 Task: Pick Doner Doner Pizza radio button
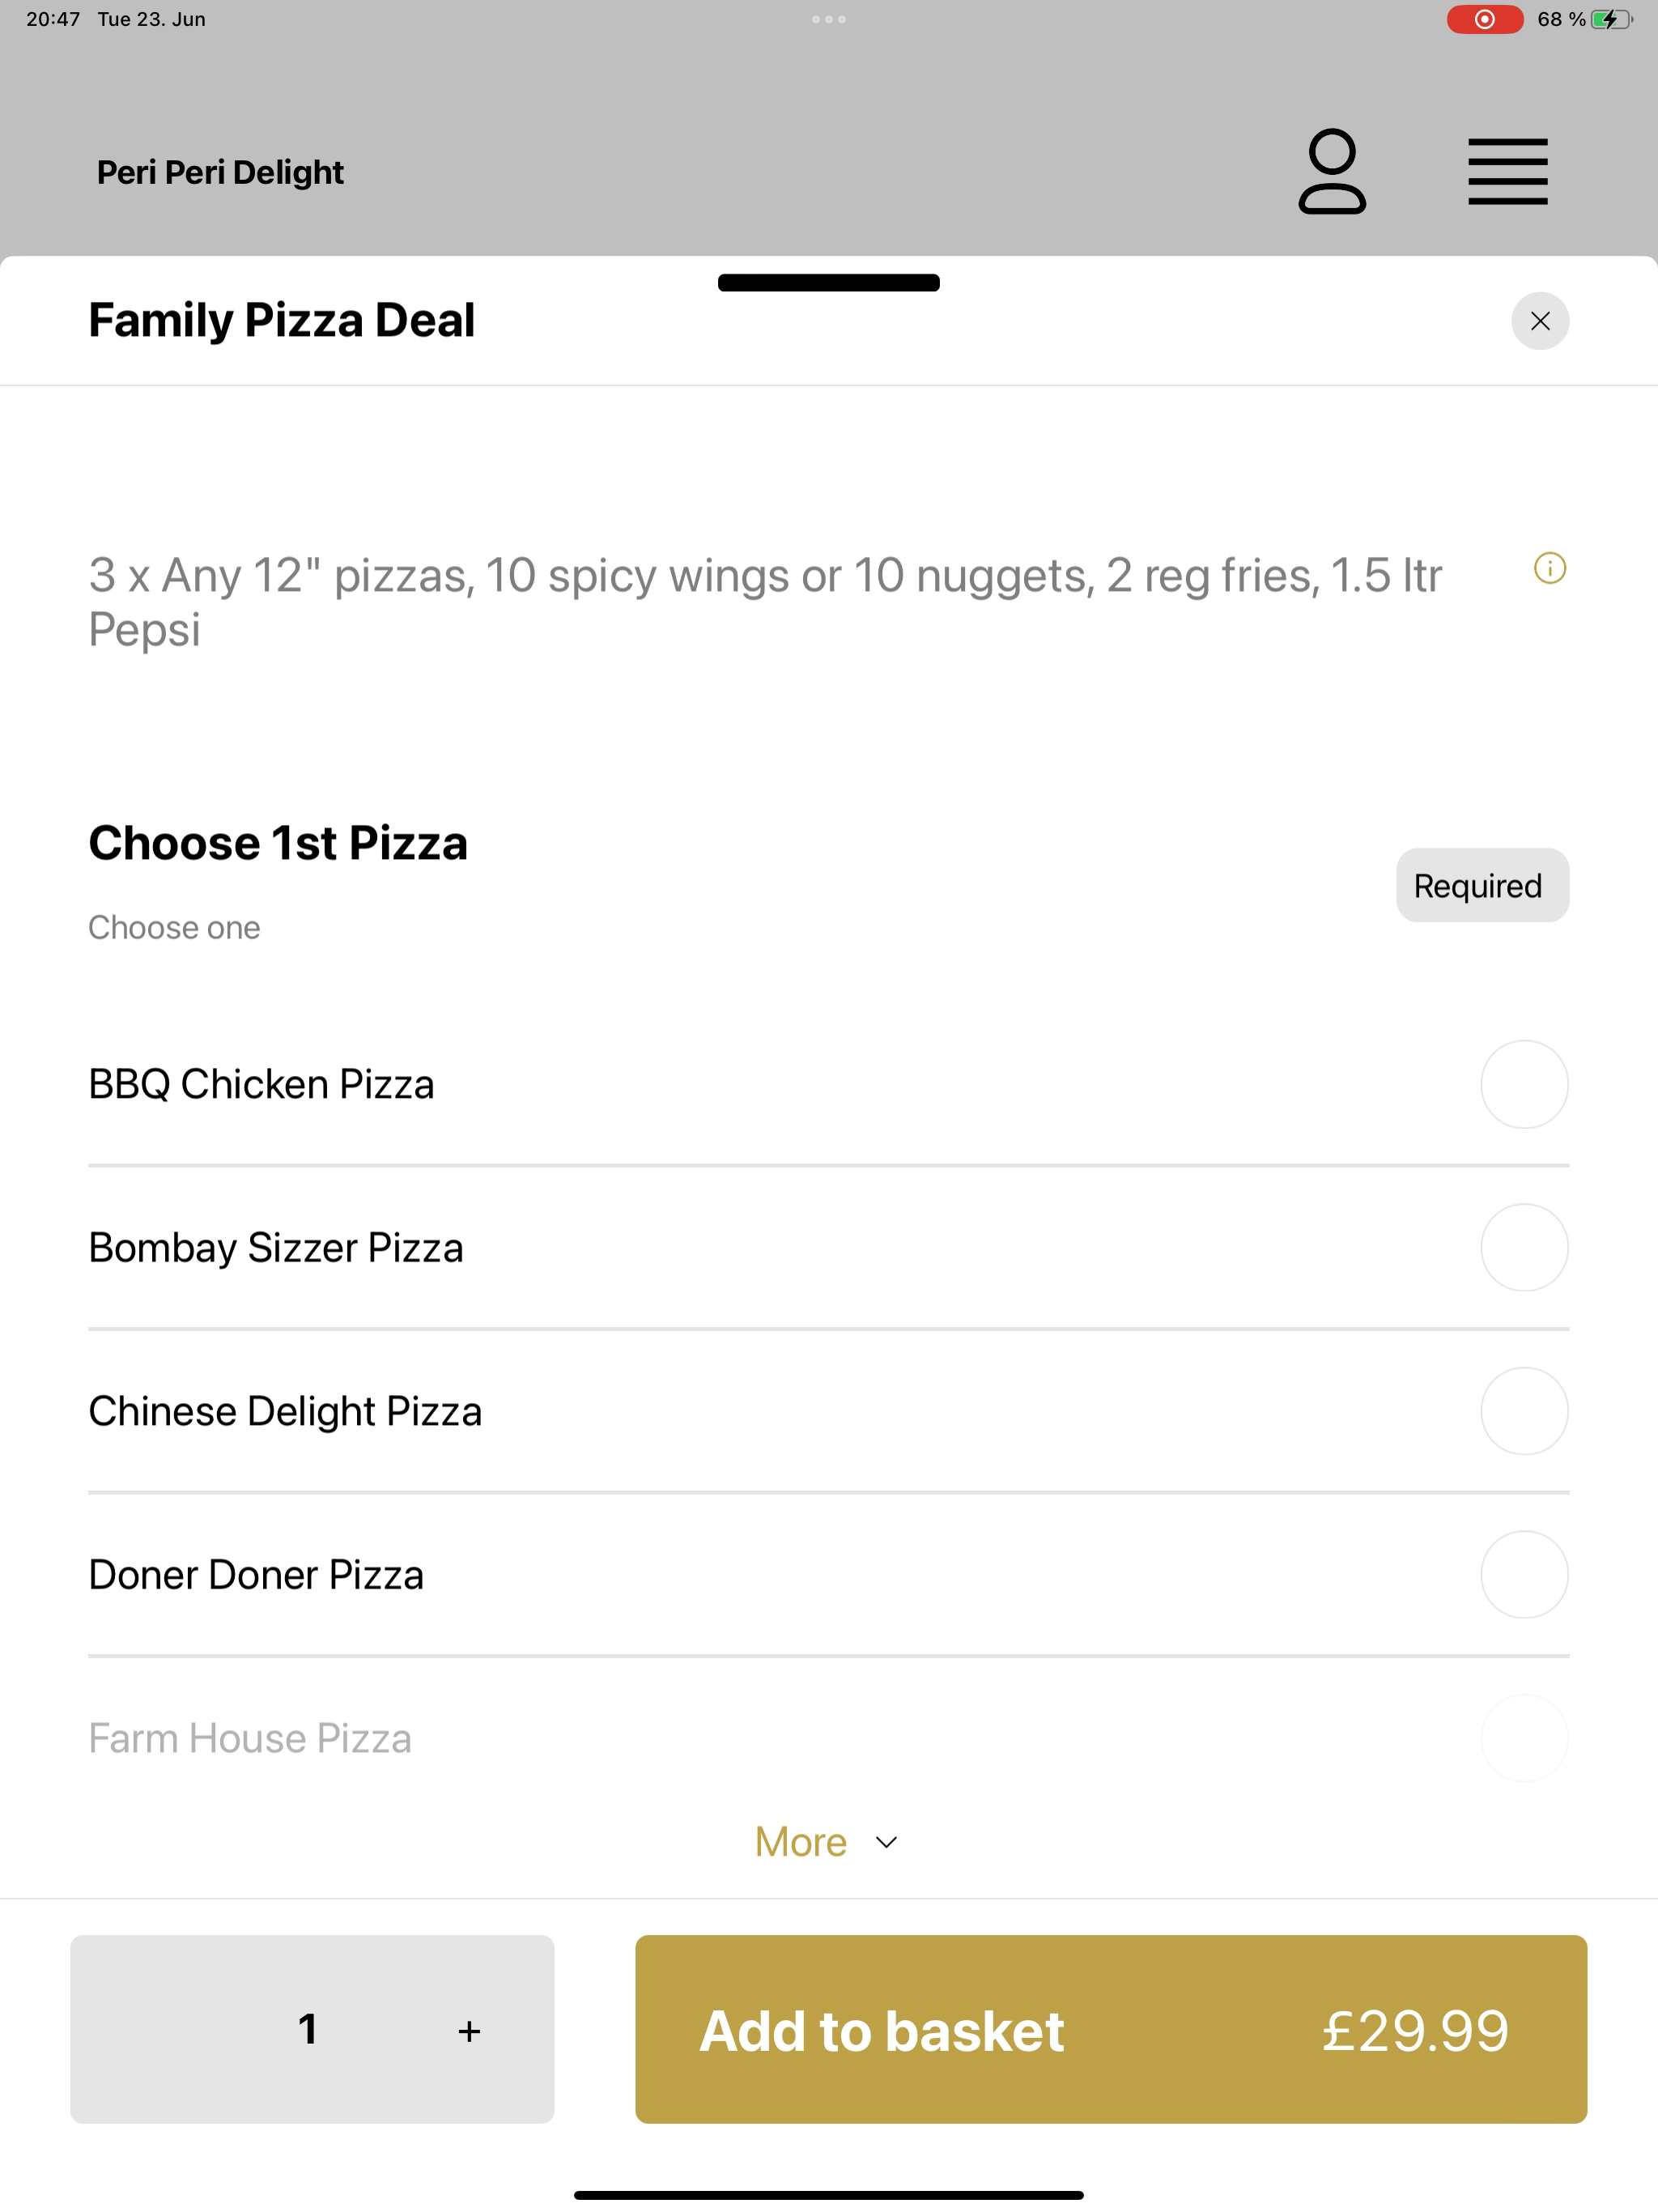(x=1524, y=1575)
